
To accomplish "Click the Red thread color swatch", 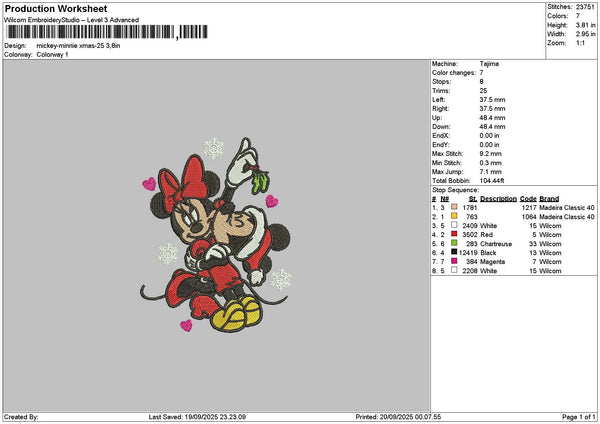I will tap(453, 234).
